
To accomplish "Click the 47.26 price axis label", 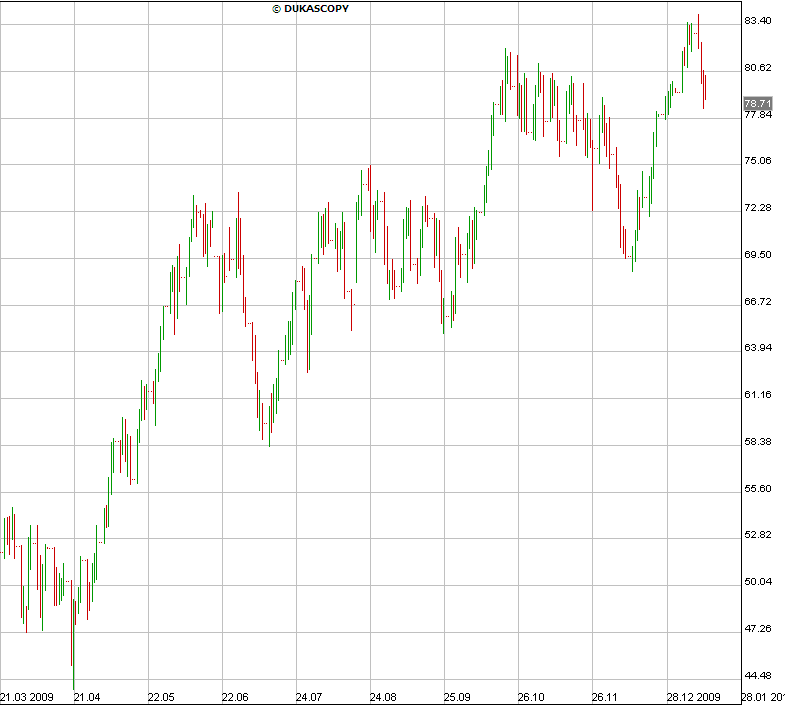I will (758, 629).
